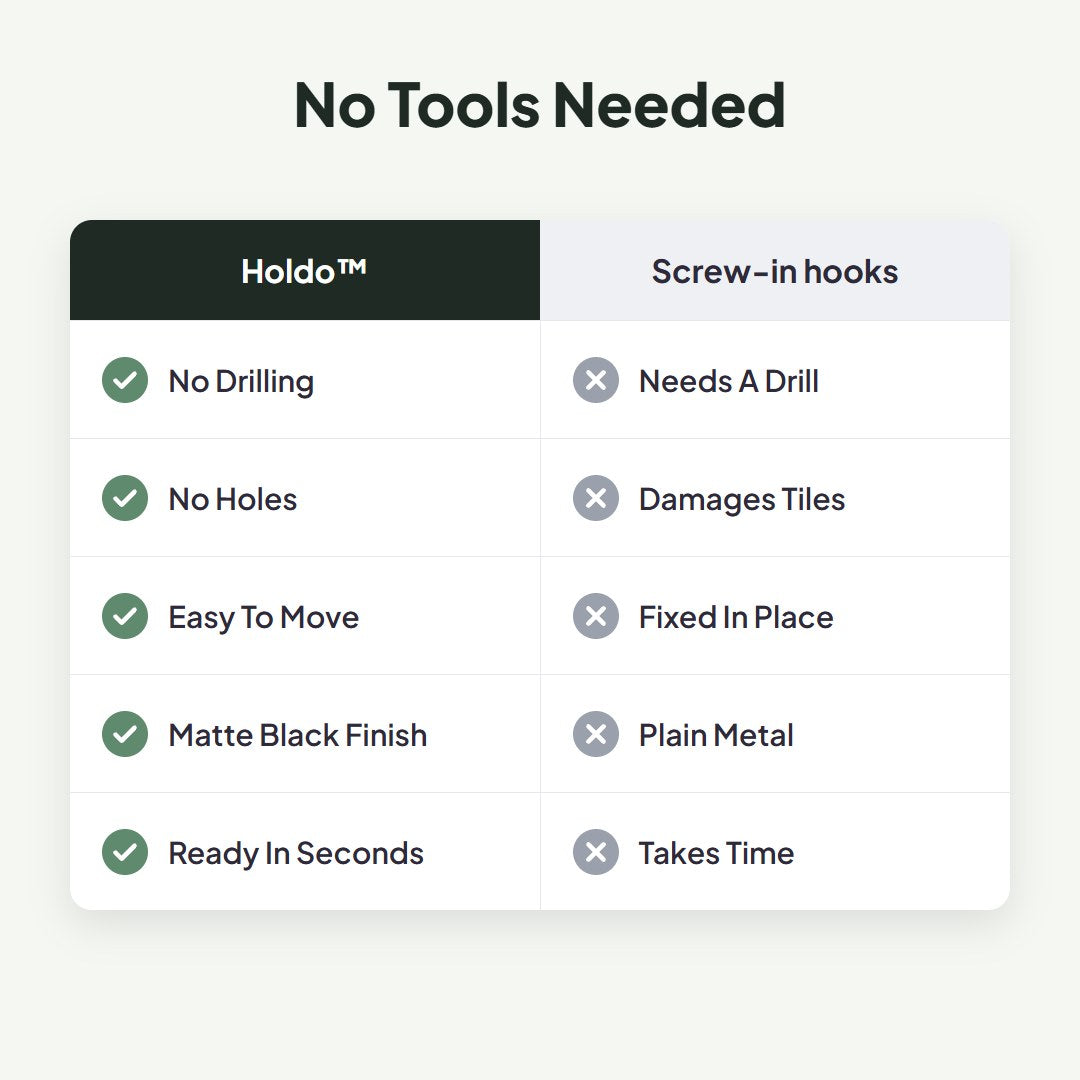
Task: Click the green checkmark next to Easy To Move
Action: point(125,616)
